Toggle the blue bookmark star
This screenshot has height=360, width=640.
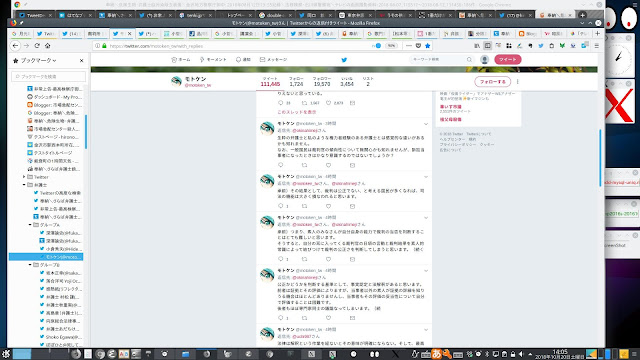tap(428, 46)
